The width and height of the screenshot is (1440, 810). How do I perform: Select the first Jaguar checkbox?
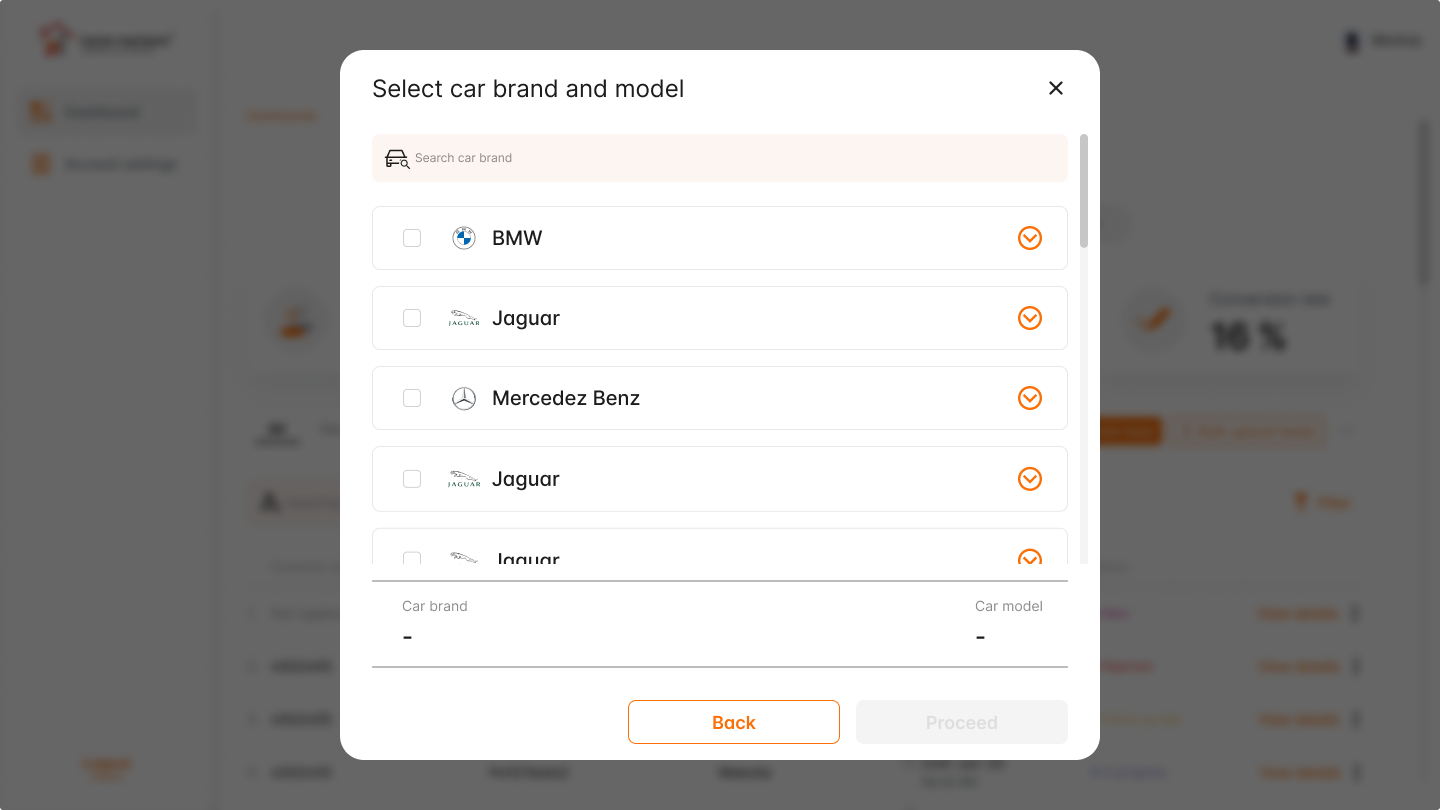(412, 318)
